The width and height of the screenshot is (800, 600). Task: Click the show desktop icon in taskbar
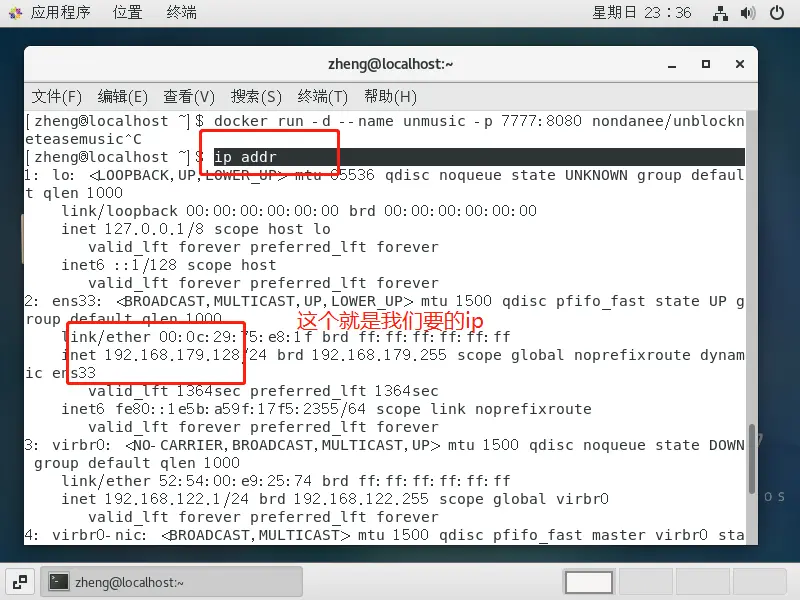[20, 582]
